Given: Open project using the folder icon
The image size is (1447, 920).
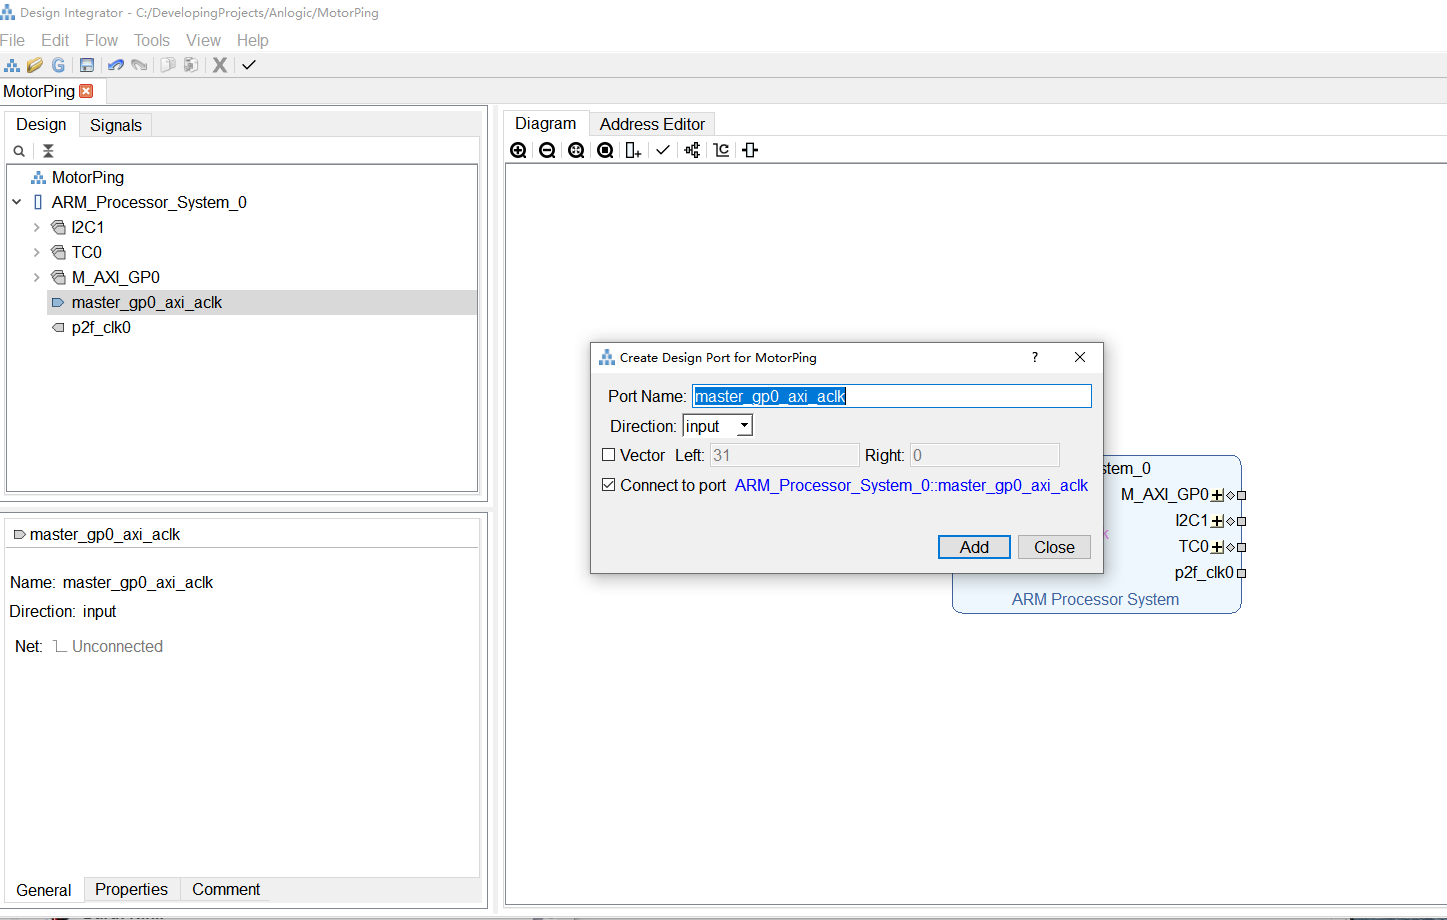Looking at the screenshot, I should tap(35, 65).
